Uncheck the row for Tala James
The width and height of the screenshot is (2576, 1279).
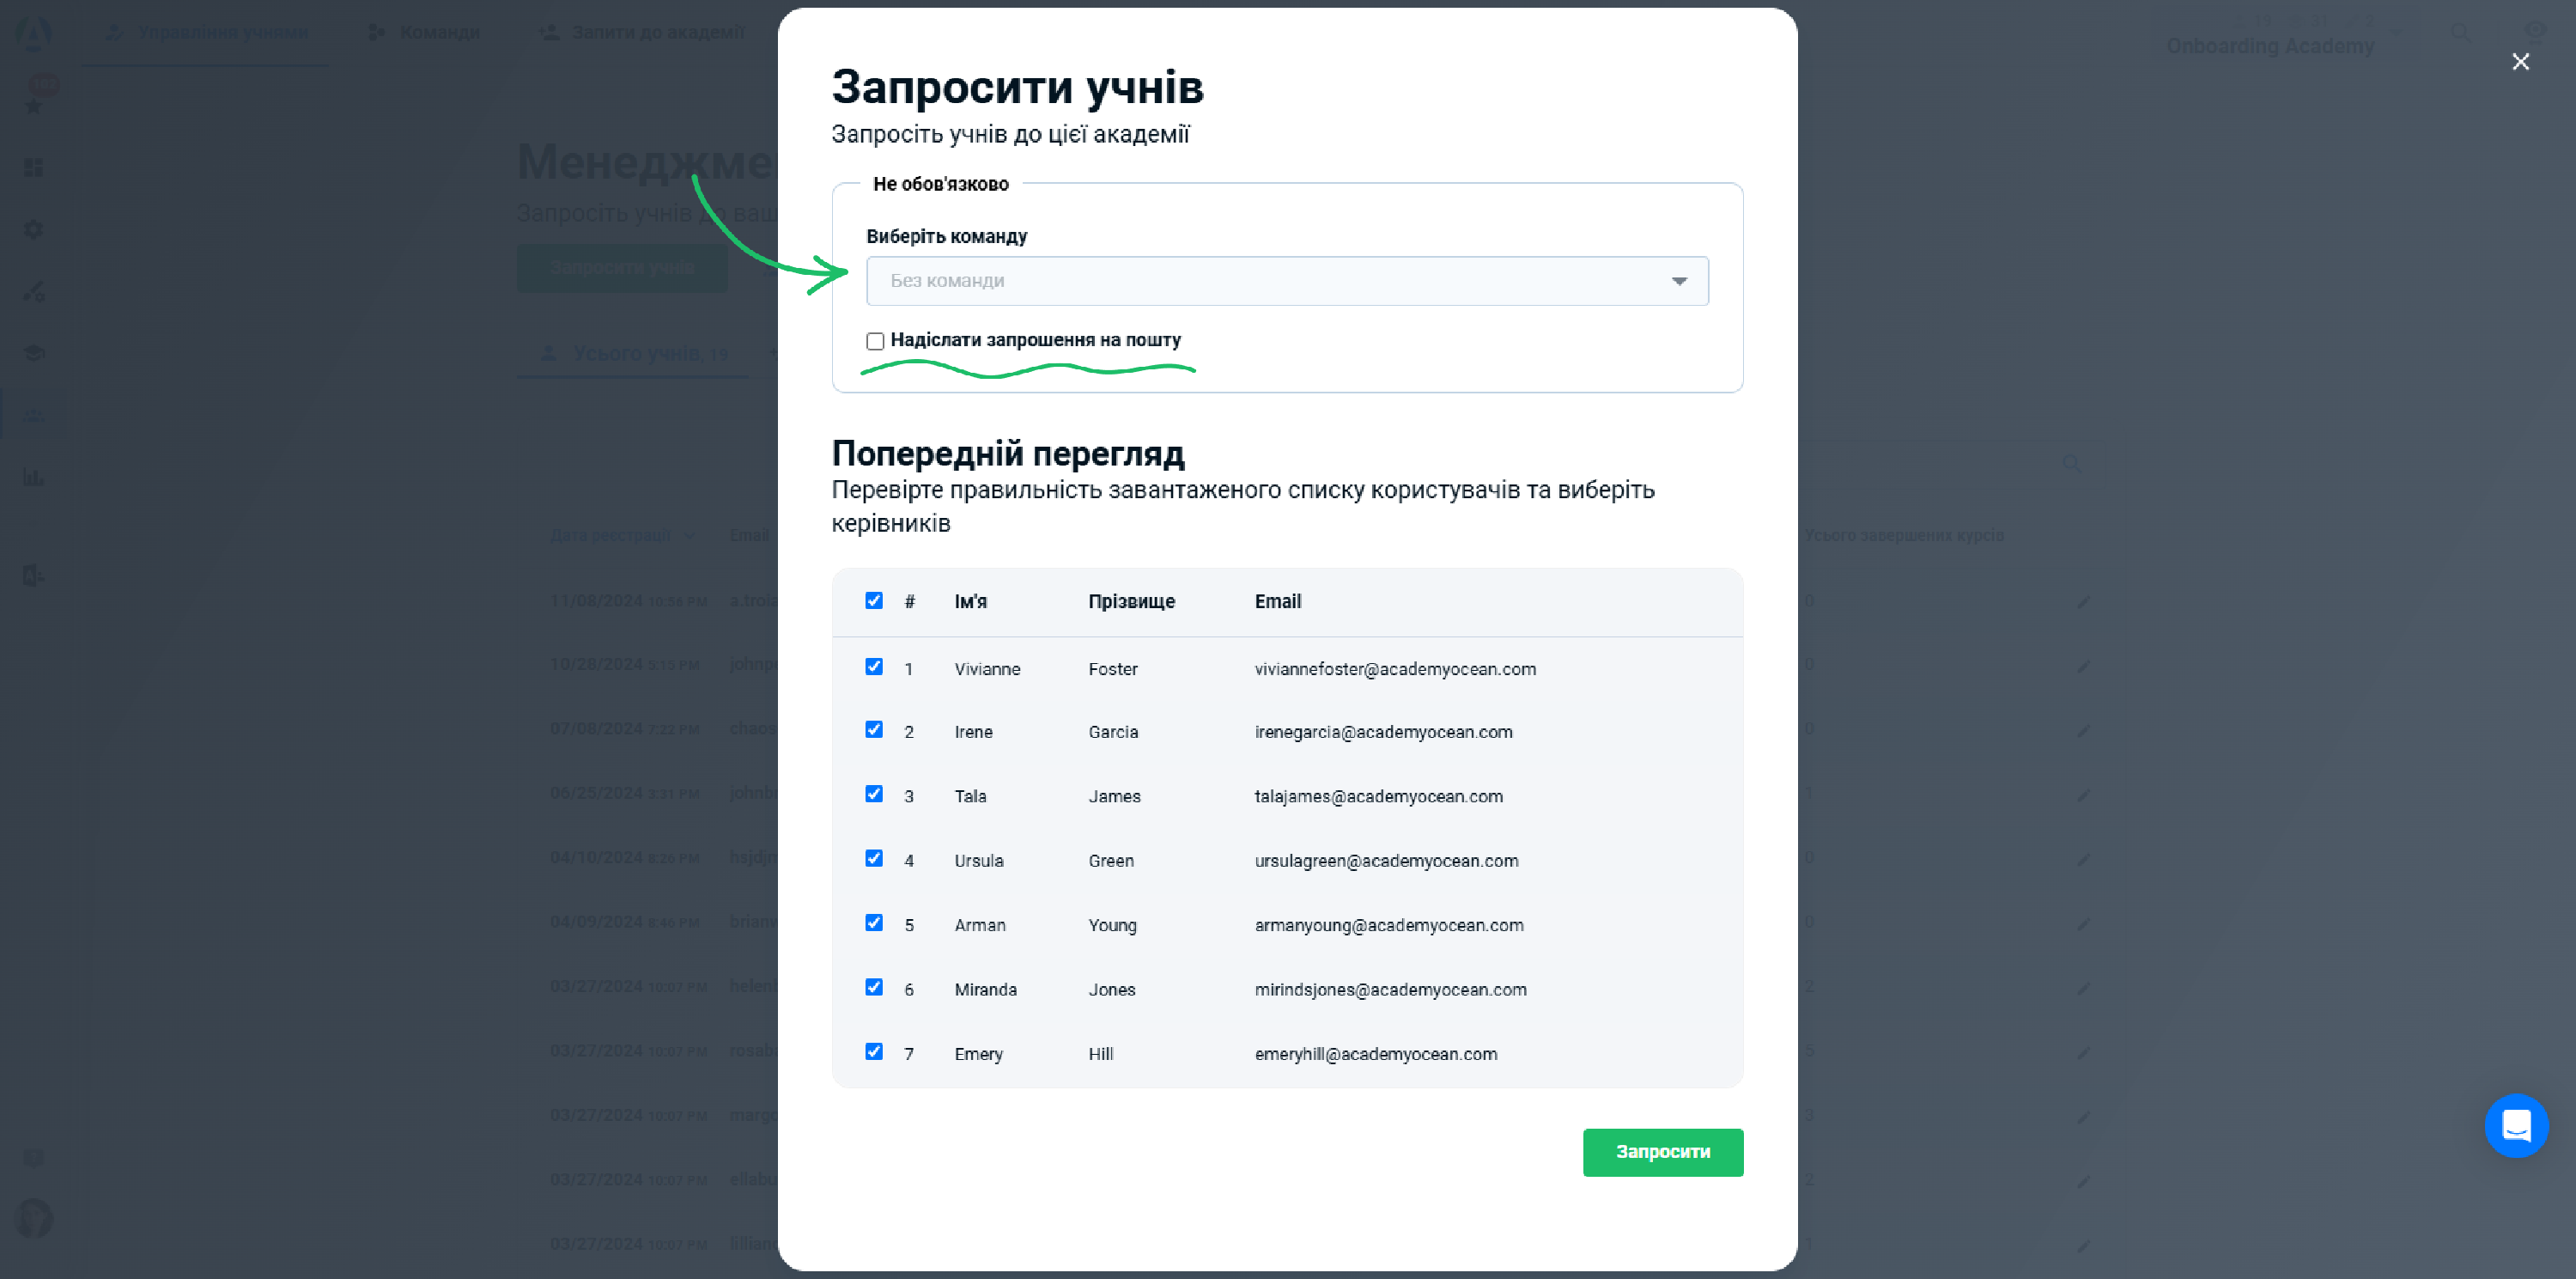pos(874,793)
